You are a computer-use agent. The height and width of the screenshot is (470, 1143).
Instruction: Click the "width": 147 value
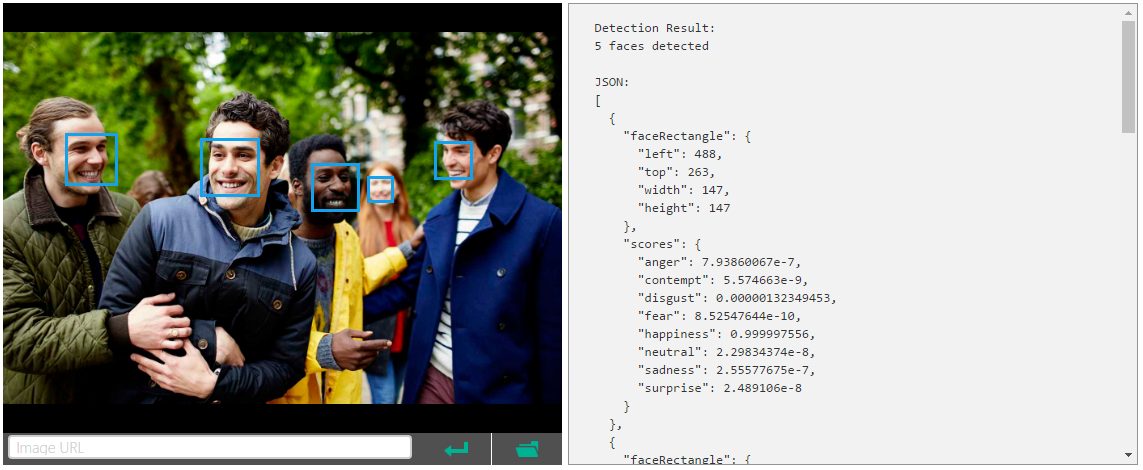684,190
